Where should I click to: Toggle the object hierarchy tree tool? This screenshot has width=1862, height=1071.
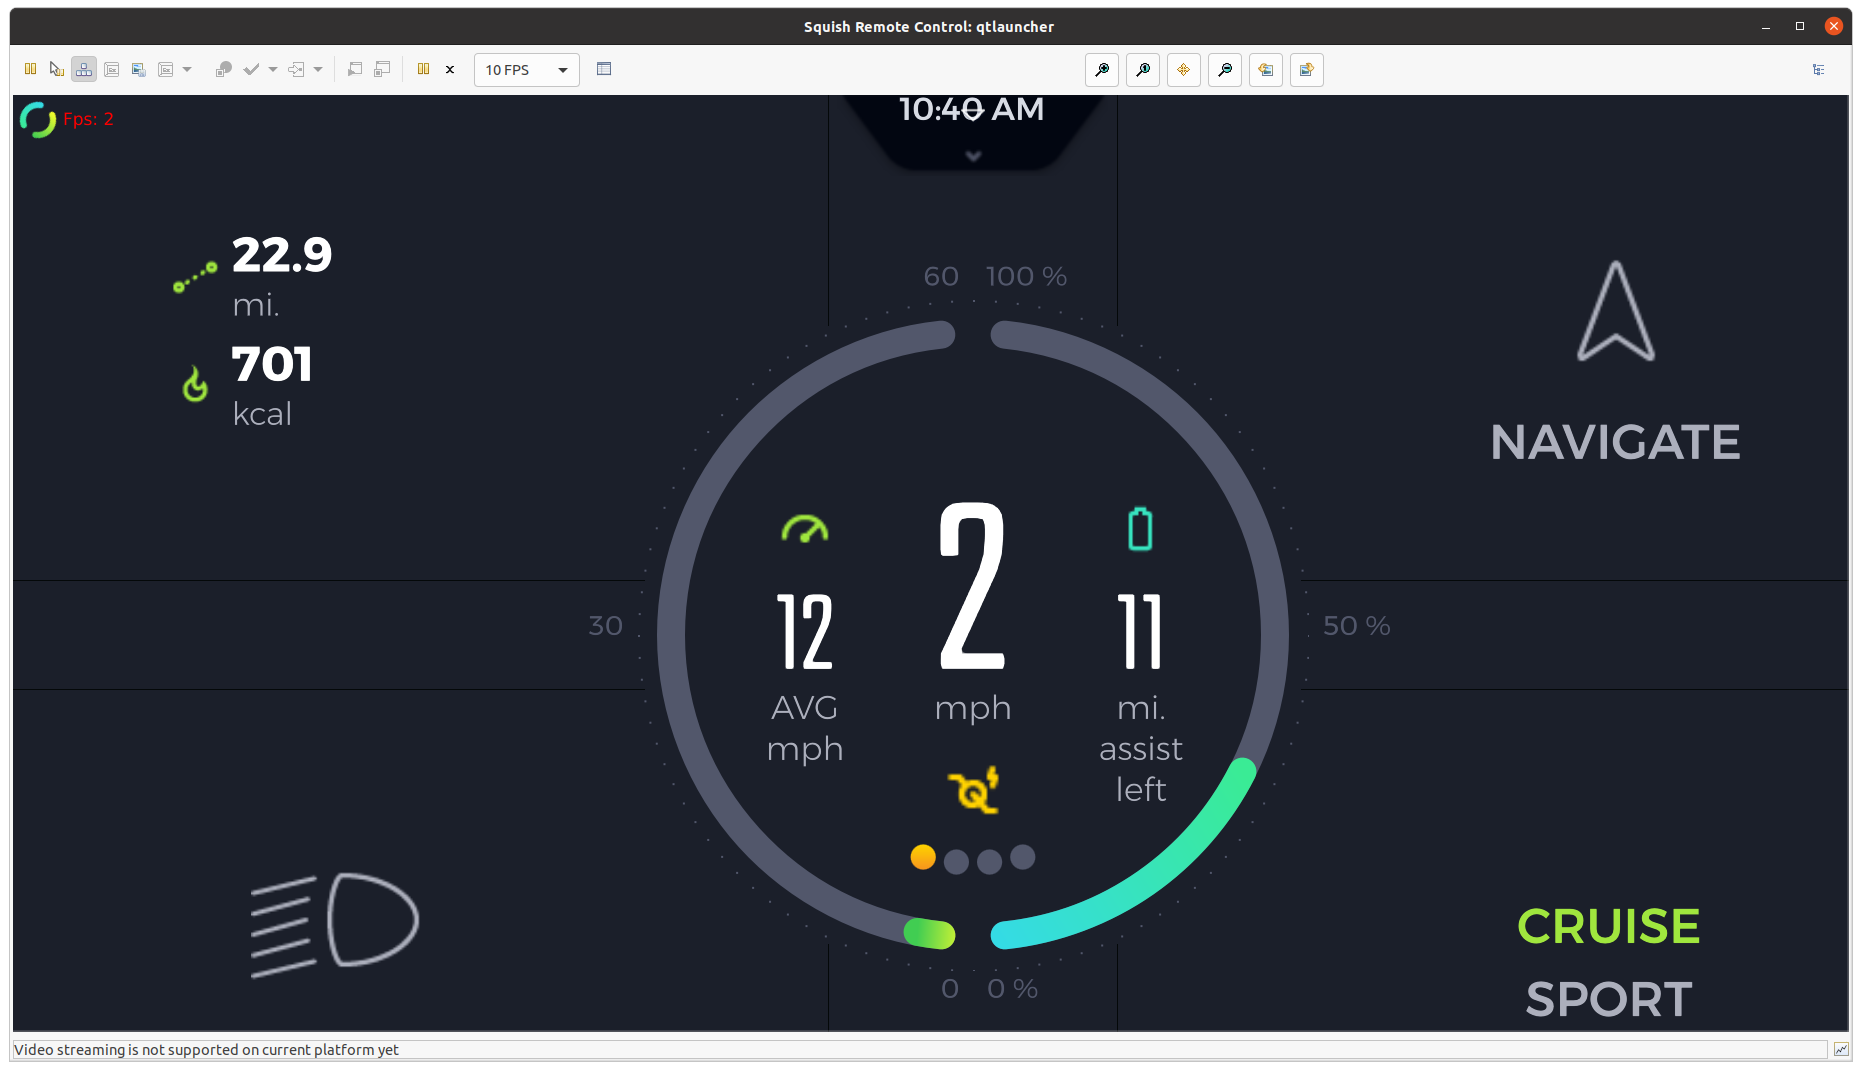click(x=84, y=69)
